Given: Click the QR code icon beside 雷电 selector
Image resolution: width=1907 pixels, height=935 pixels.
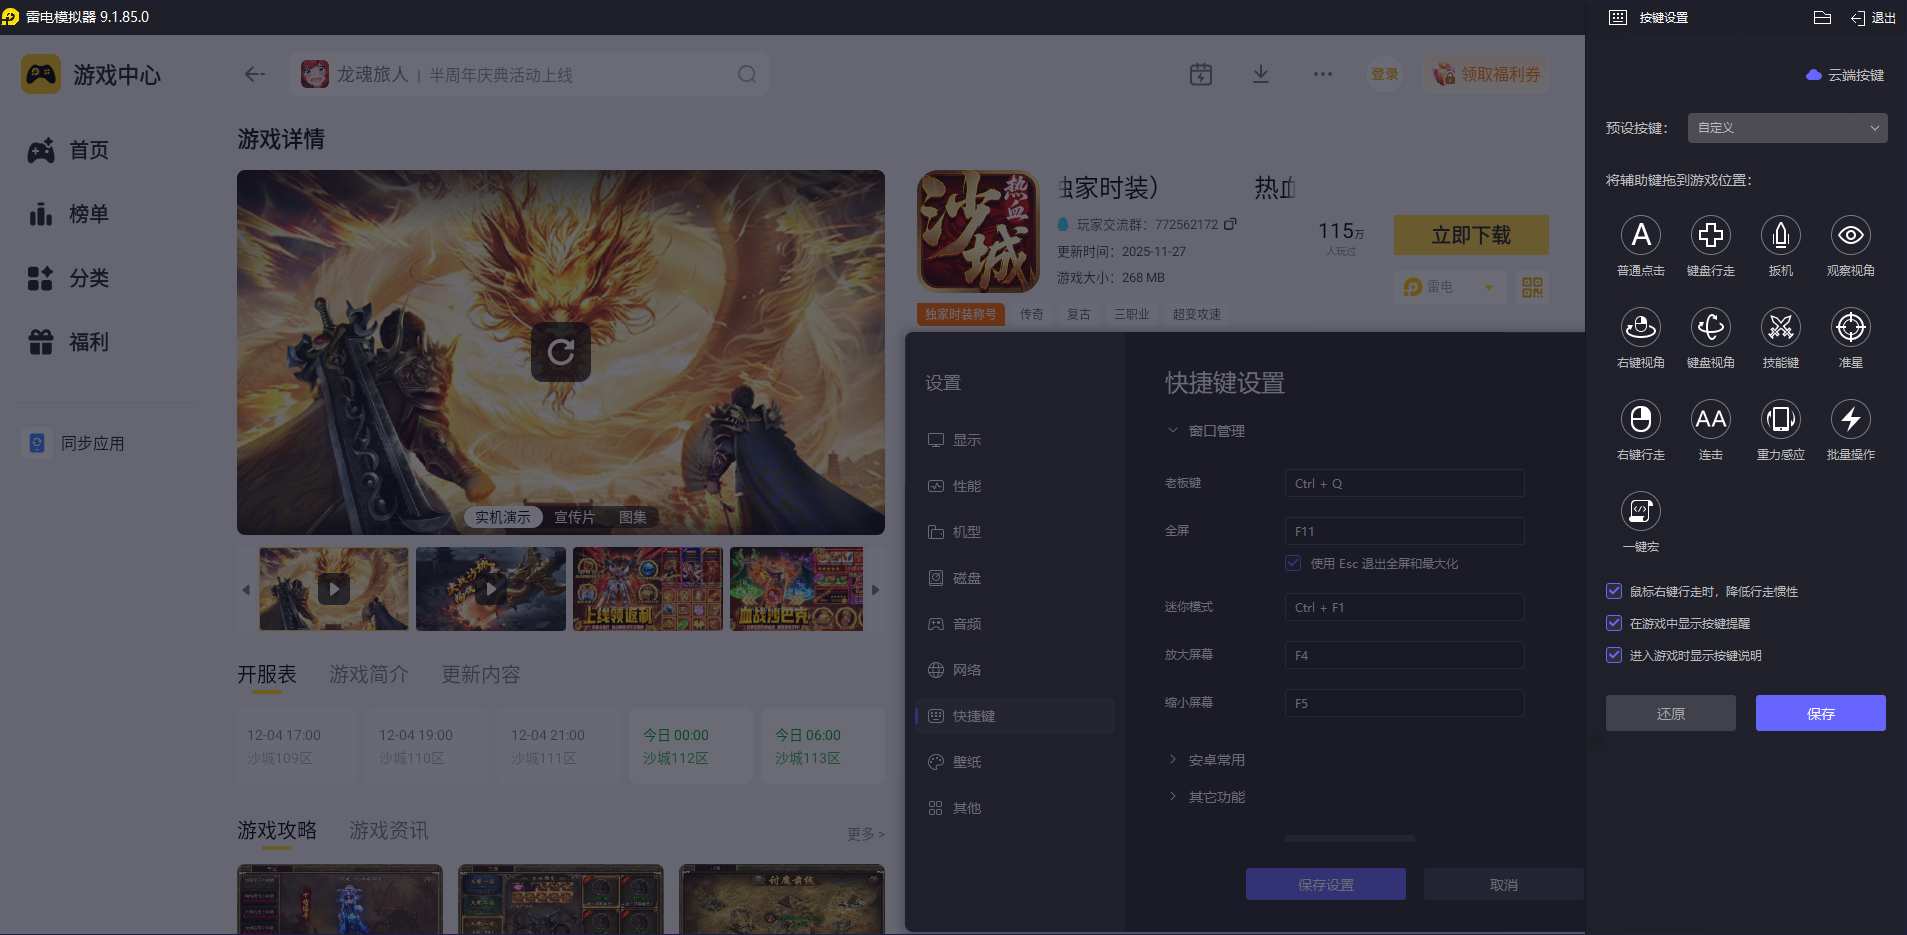Looking at the screenshot, I should coord(1533,287).
